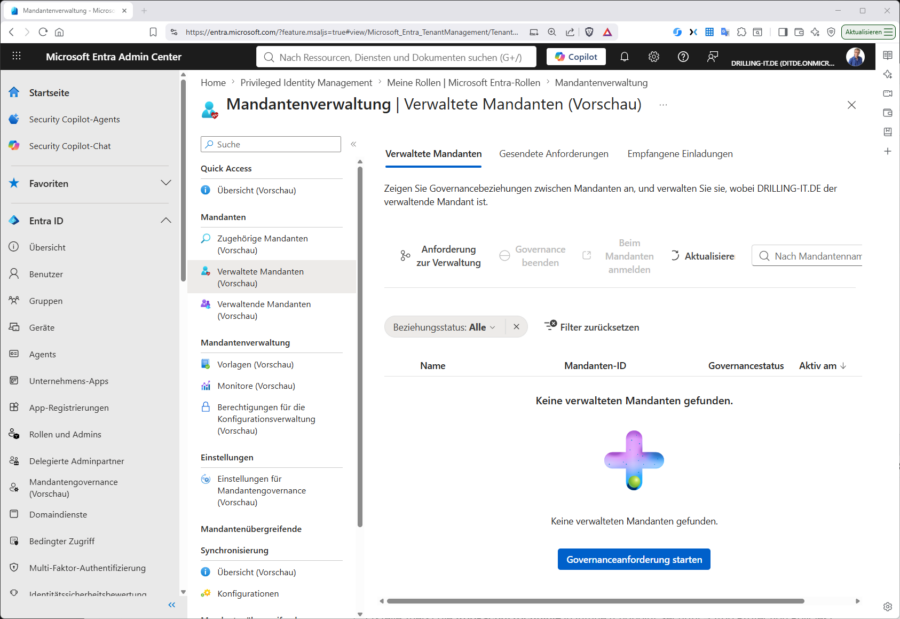This screenshot has width=900, height=619.
Task: Sort by Aktiv am column
Action: 823,366
